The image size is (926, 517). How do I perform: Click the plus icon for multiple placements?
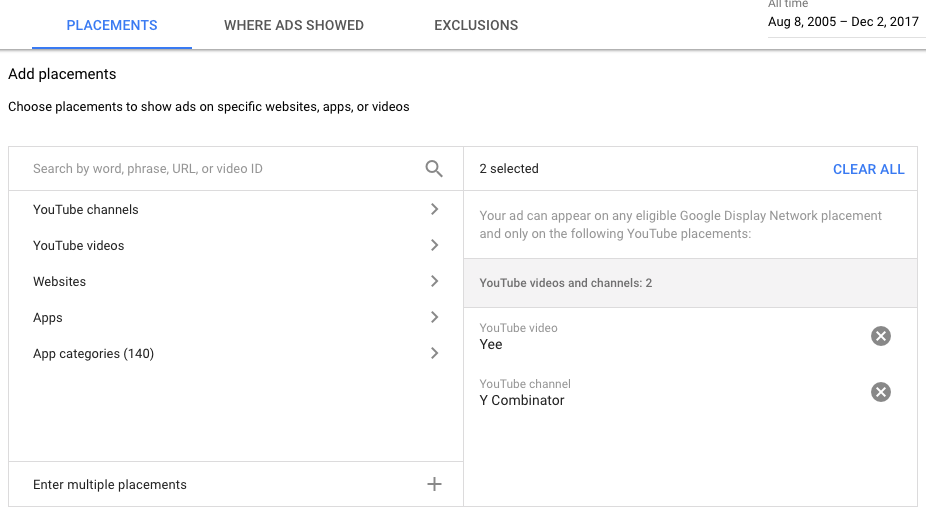click(434, 485)
